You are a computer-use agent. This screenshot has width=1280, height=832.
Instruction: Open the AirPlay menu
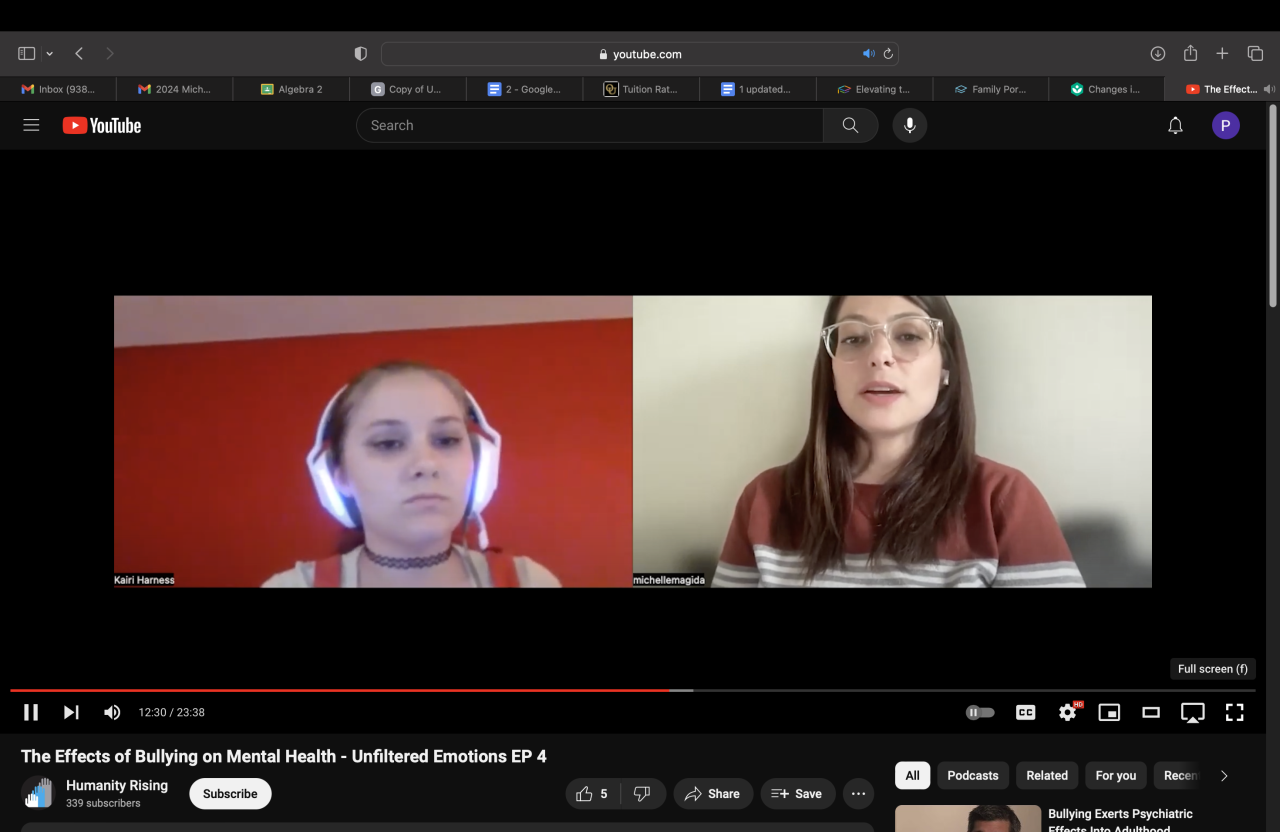tap(1192, 712)
